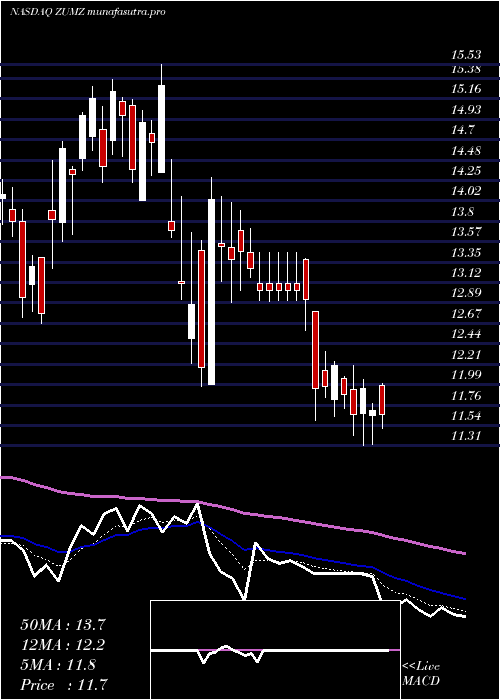
Task: Click the 11.54 price axis label
Action: tap(466, 416)
